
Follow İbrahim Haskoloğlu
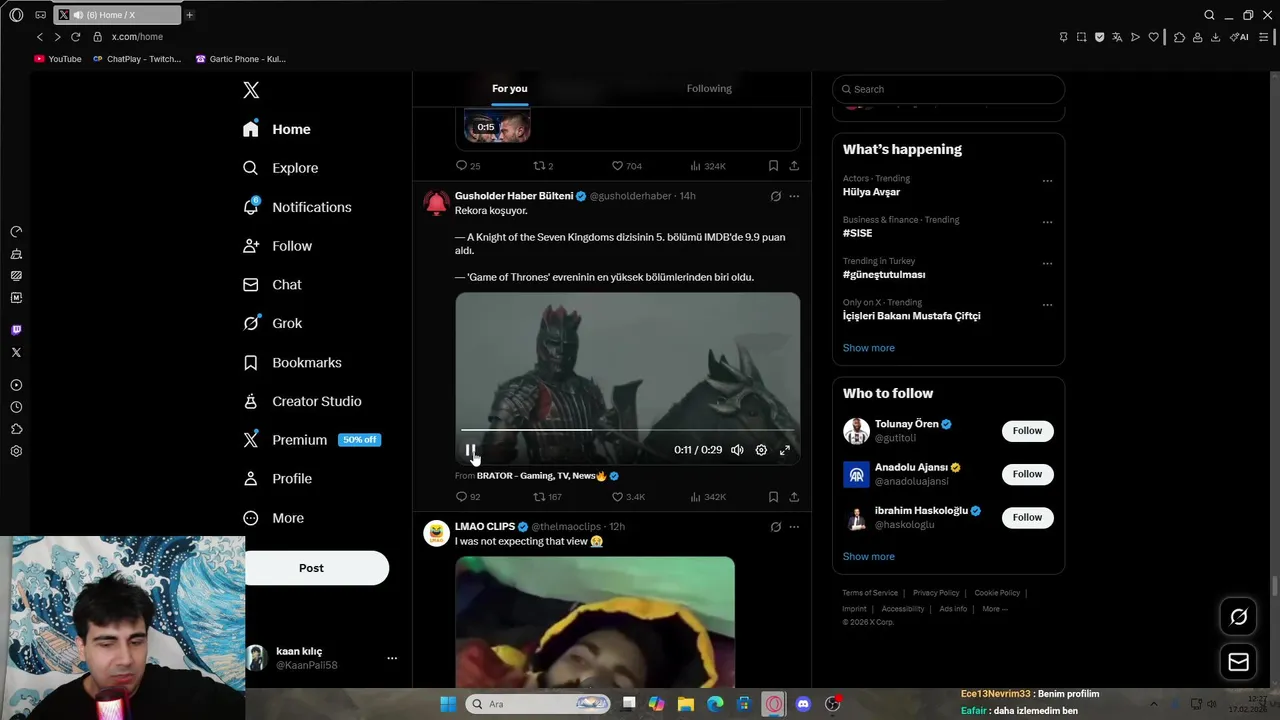coord(1027,517)
